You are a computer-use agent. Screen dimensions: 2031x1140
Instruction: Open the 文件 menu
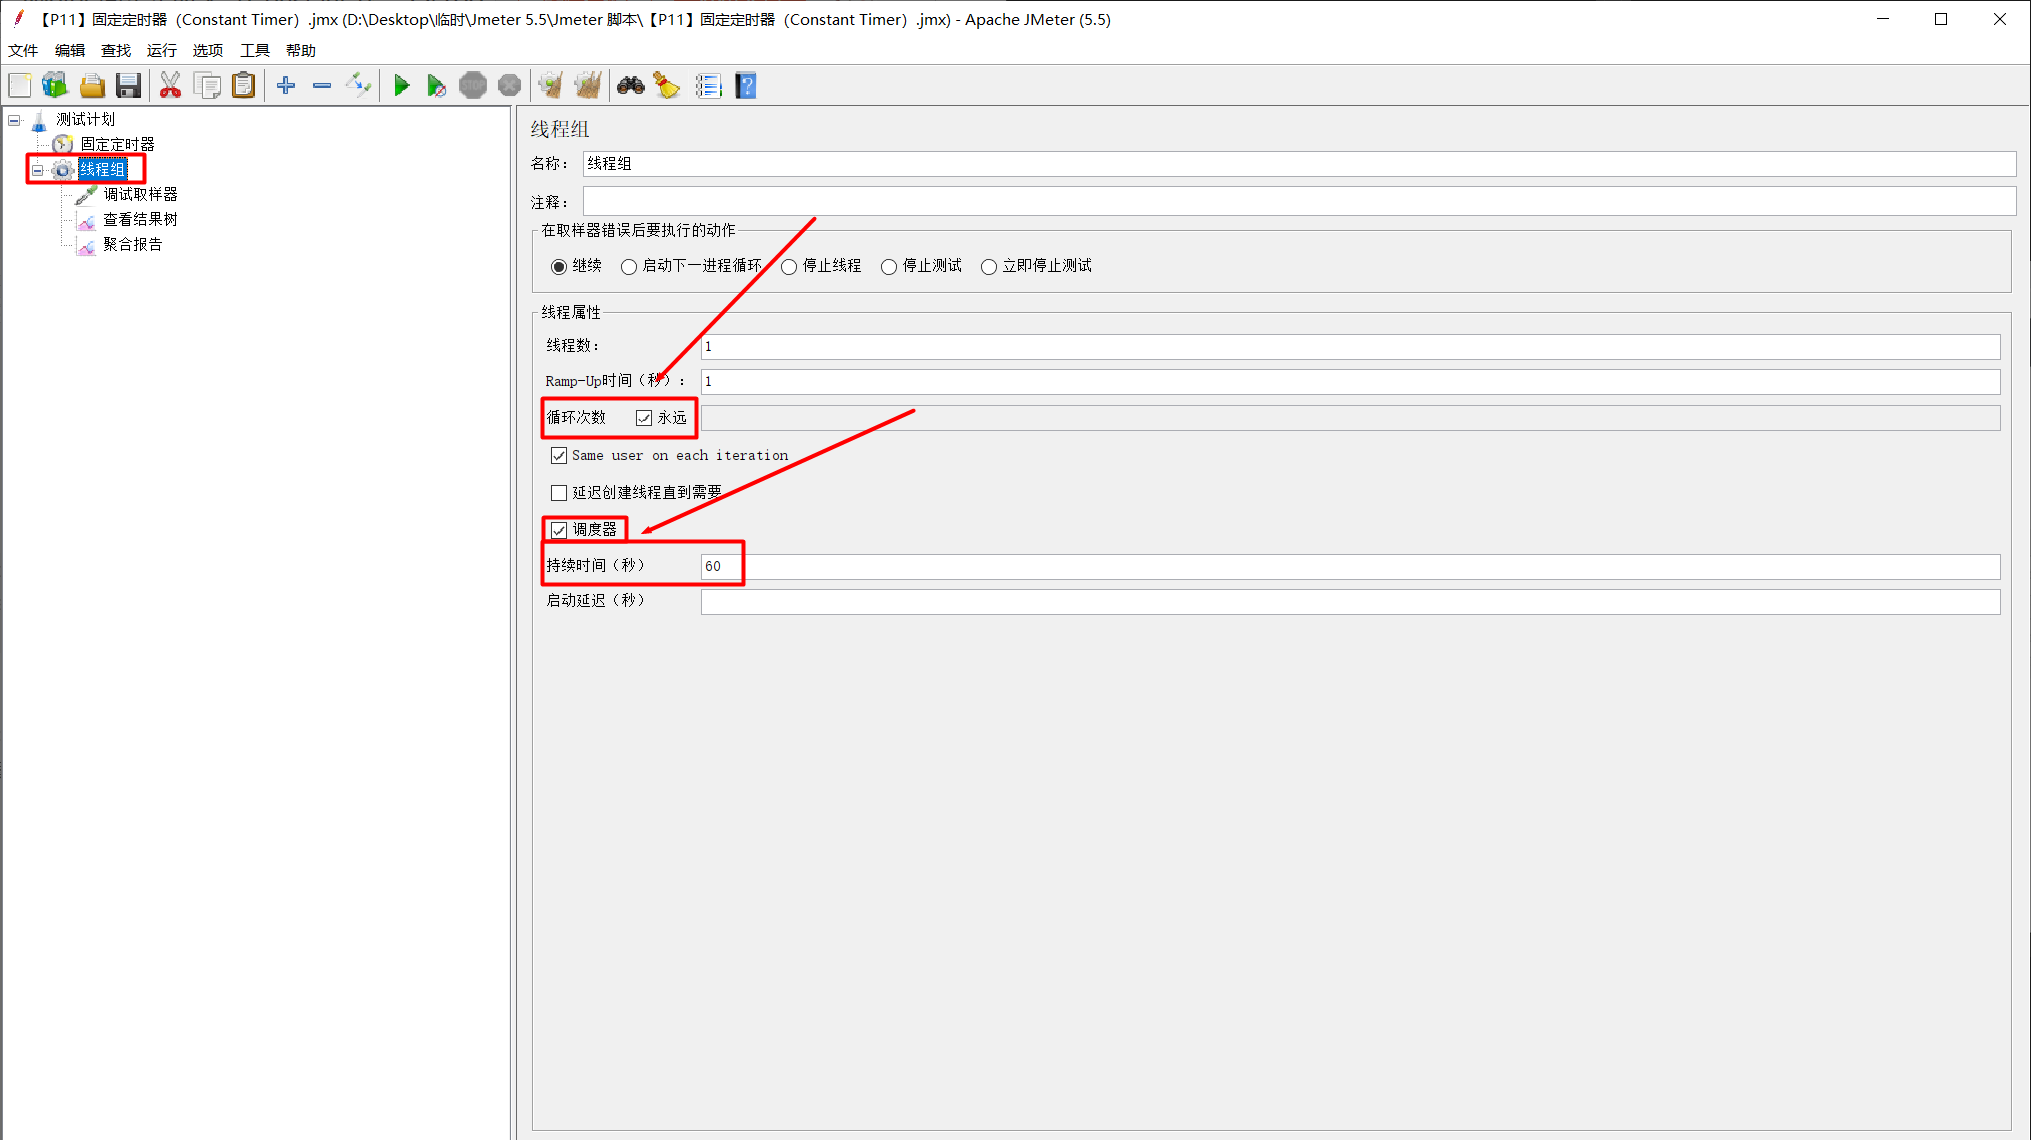click(x=23, y=50)
